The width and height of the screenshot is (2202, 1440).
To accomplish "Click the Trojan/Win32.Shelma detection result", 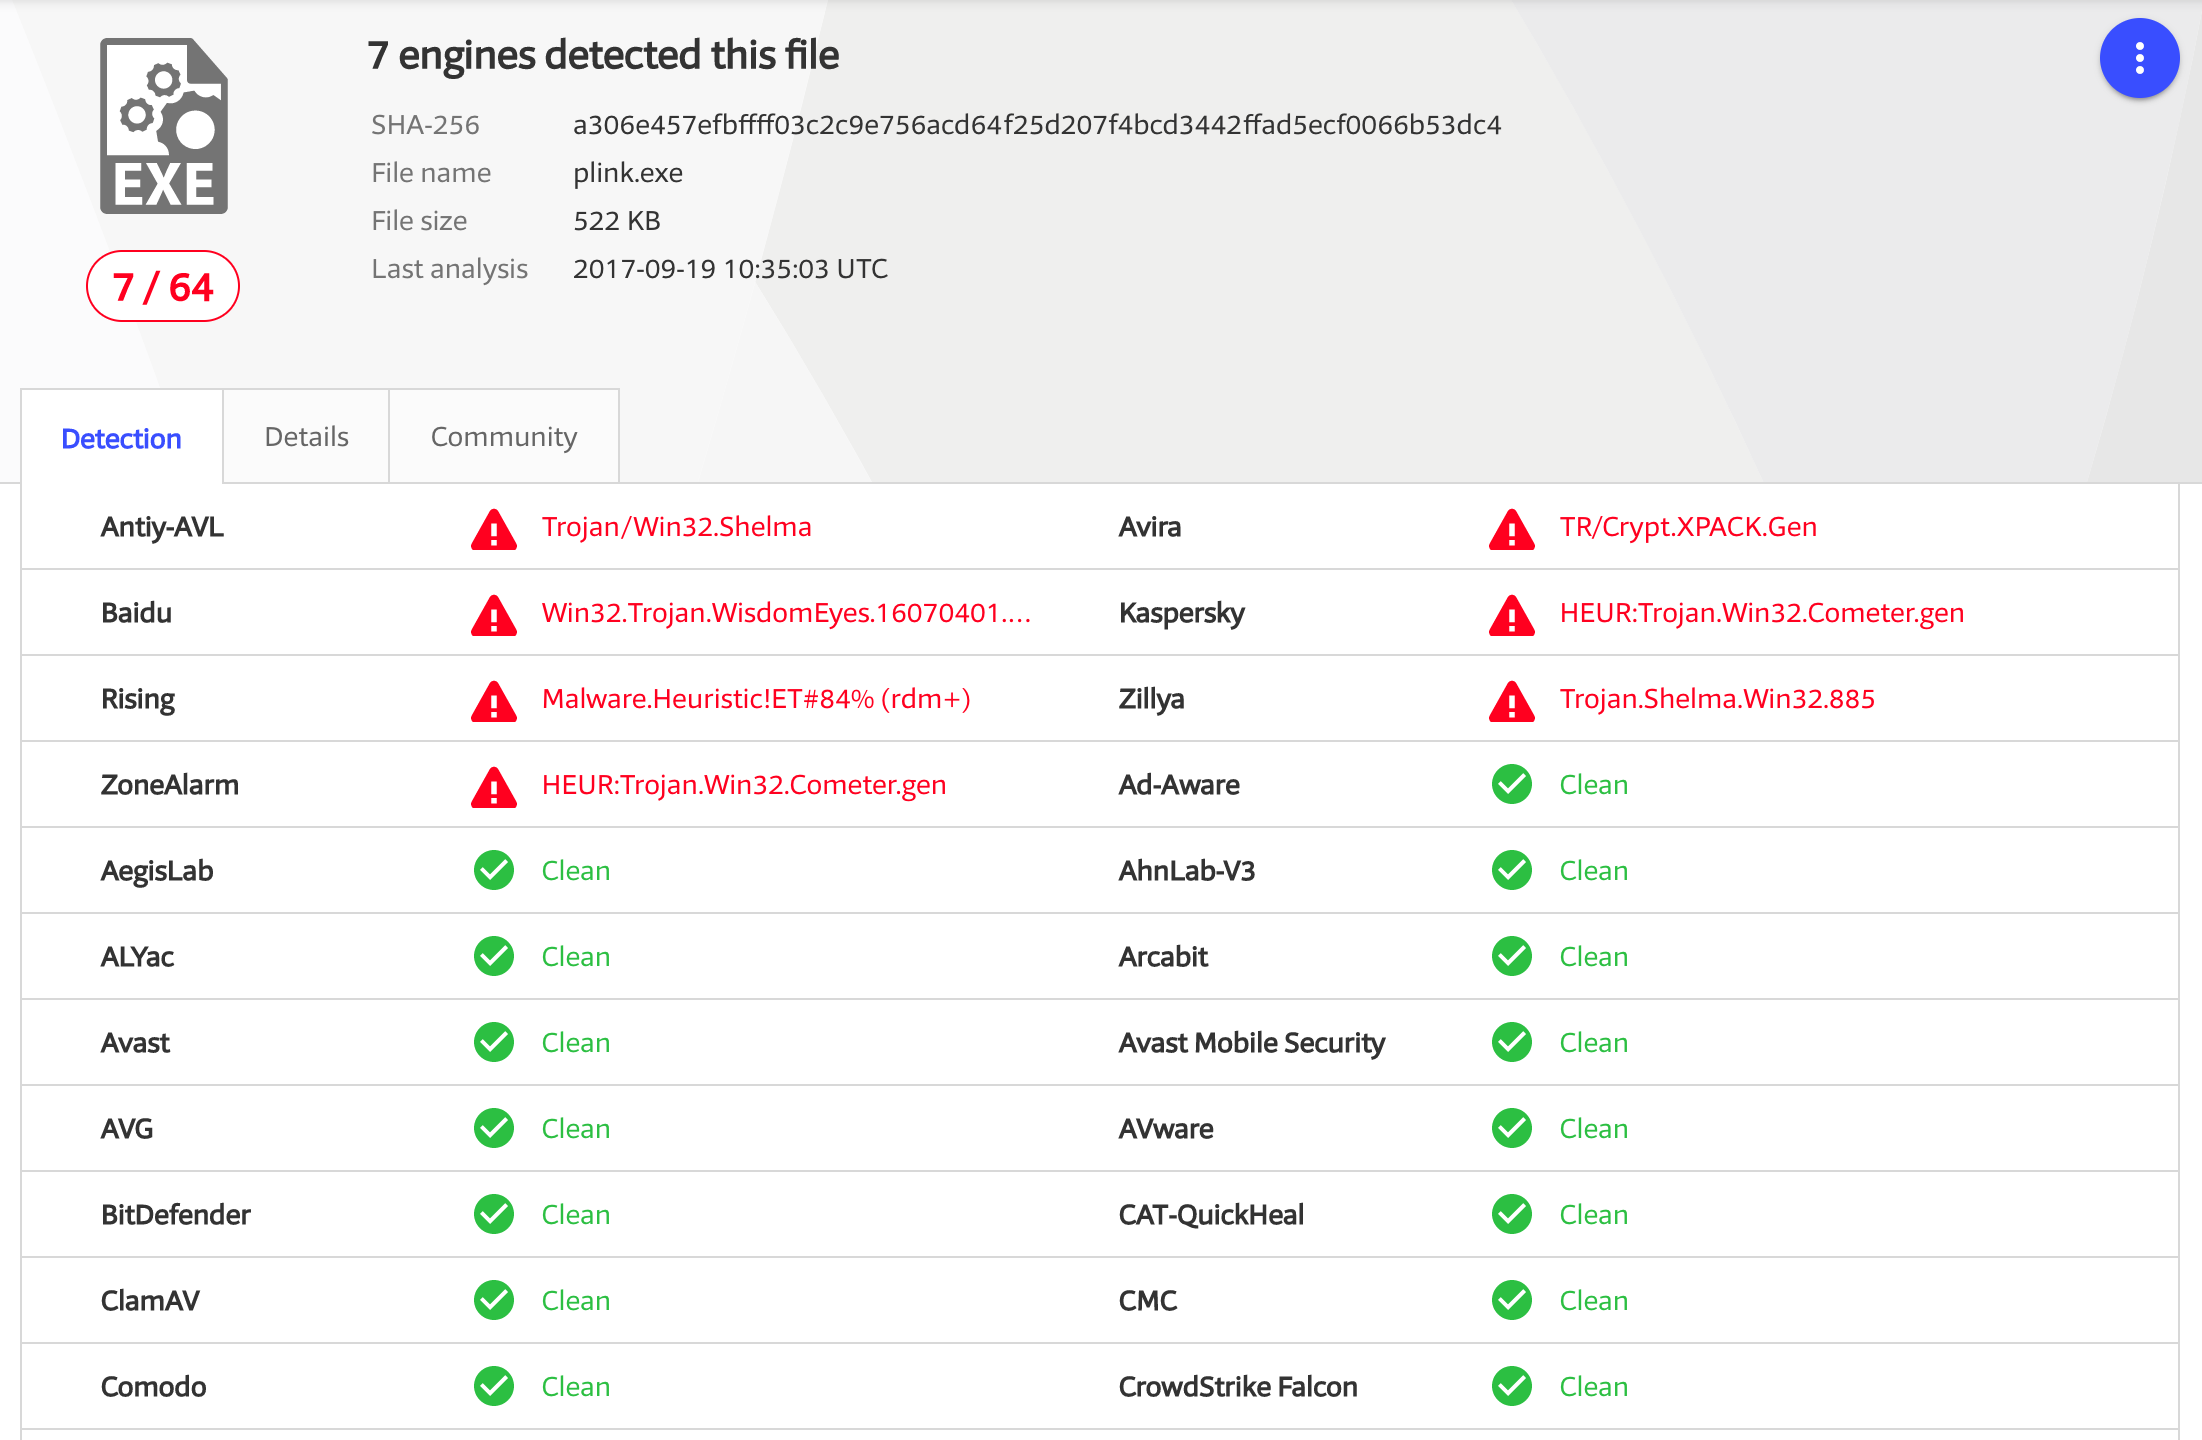I will coord(677,527).
